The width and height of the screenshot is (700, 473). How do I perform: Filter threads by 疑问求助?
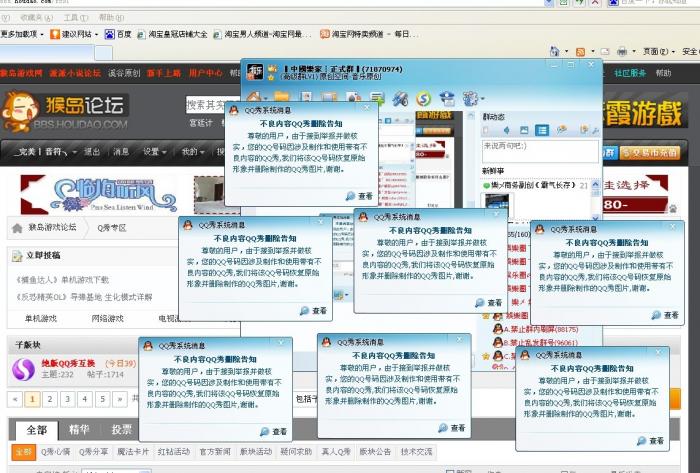pyautogui.click(x=296, y=452)
